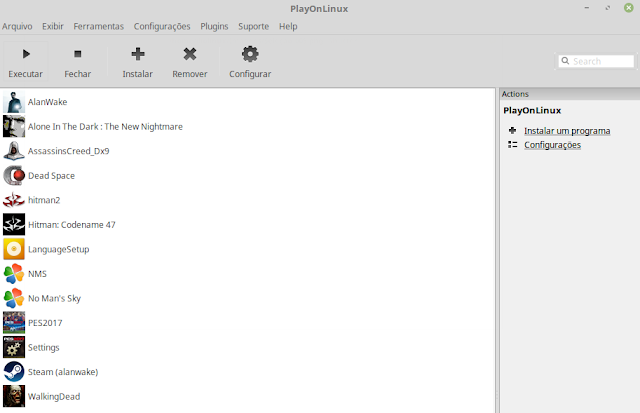Select the WalkingDead zombie icon

[14, 396]
